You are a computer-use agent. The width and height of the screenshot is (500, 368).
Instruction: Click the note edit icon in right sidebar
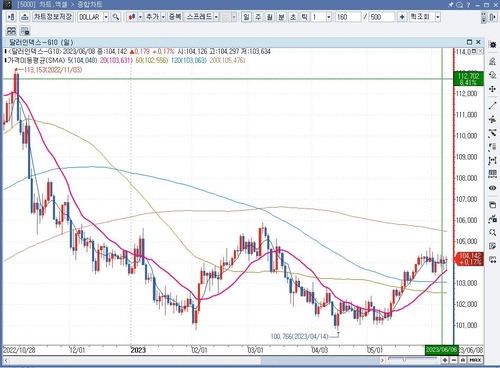click(492, 246)
